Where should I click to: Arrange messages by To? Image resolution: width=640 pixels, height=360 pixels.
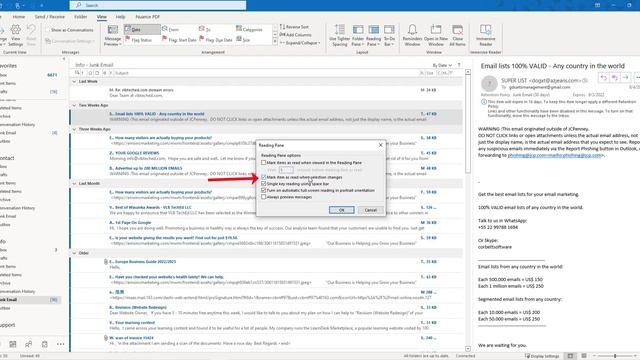tap(205, 29)
